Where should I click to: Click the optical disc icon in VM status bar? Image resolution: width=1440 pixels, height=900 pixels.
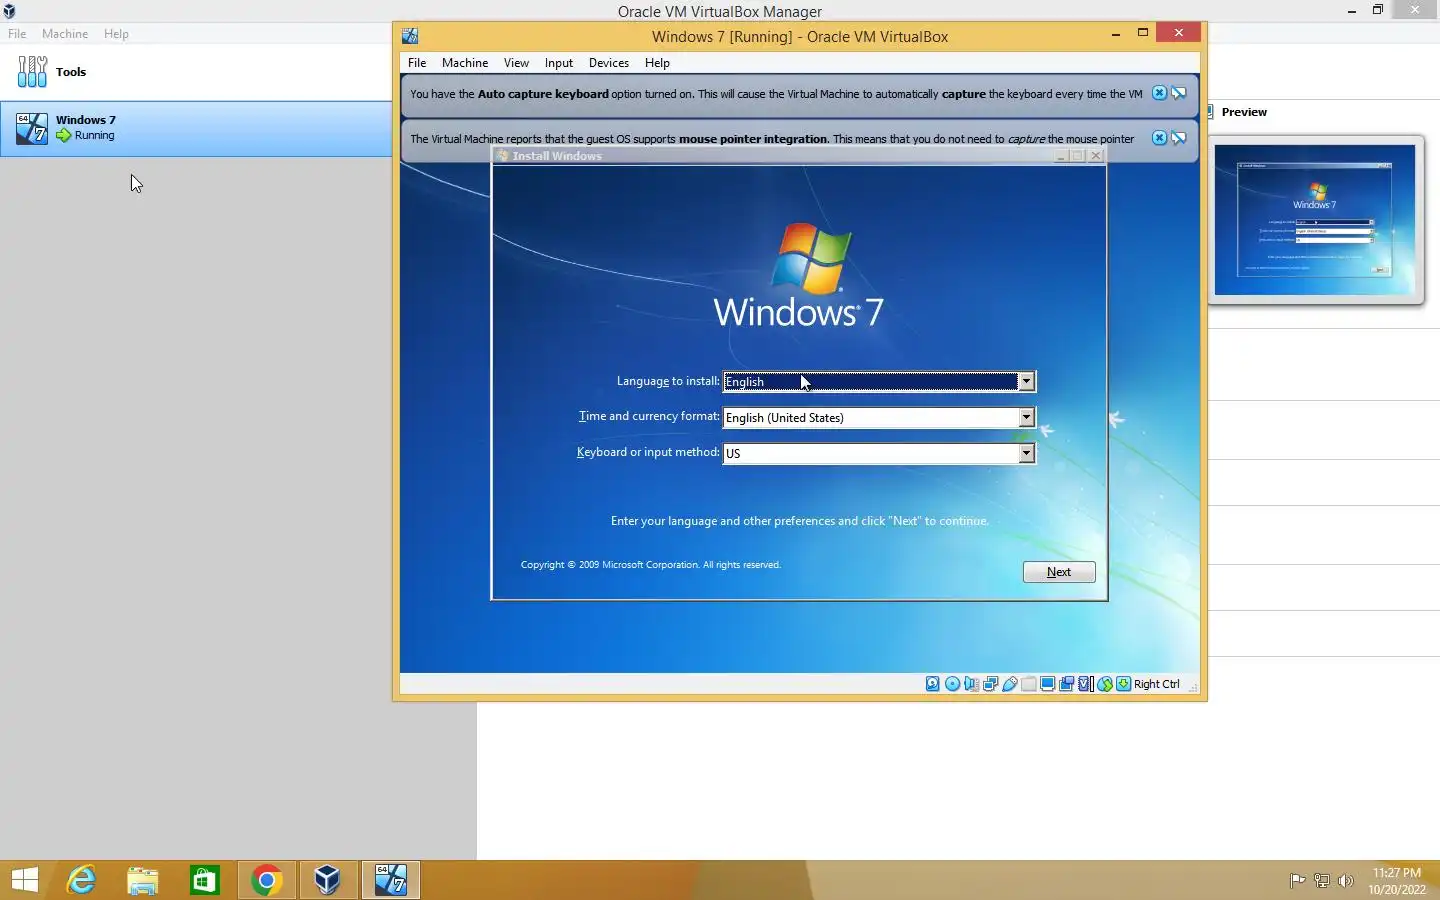pos(952,684)
